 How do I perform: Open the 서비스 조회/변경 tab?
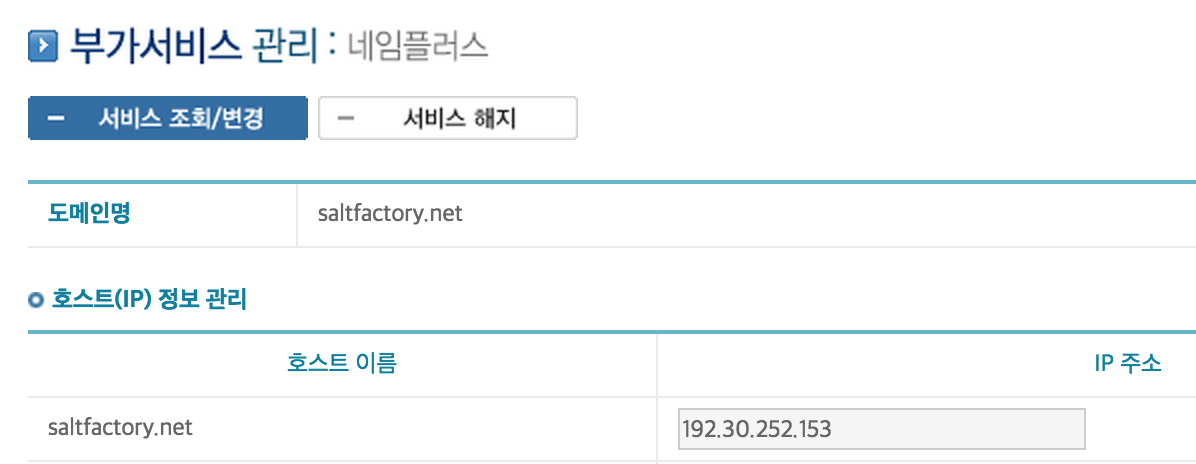click(168, 118)
